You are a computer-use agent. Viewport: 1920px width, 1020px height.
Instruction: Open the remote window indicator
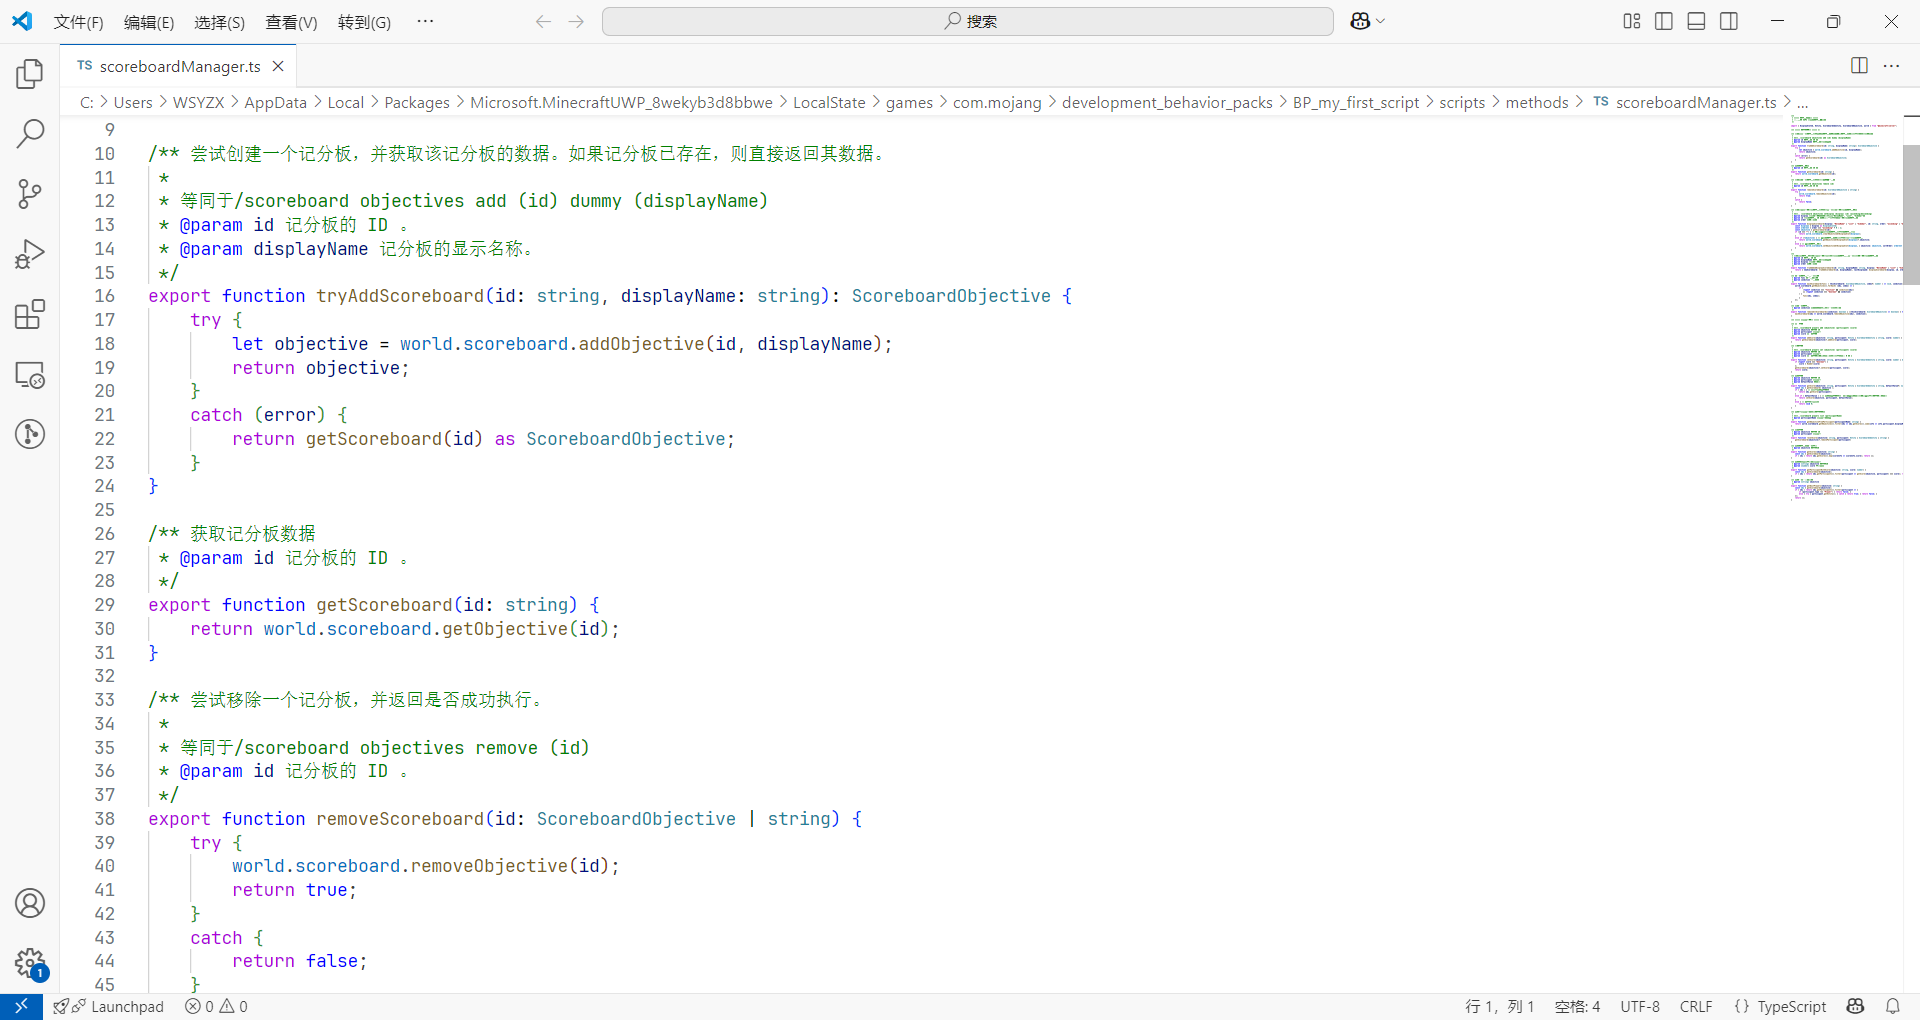tap(21, 1006)
